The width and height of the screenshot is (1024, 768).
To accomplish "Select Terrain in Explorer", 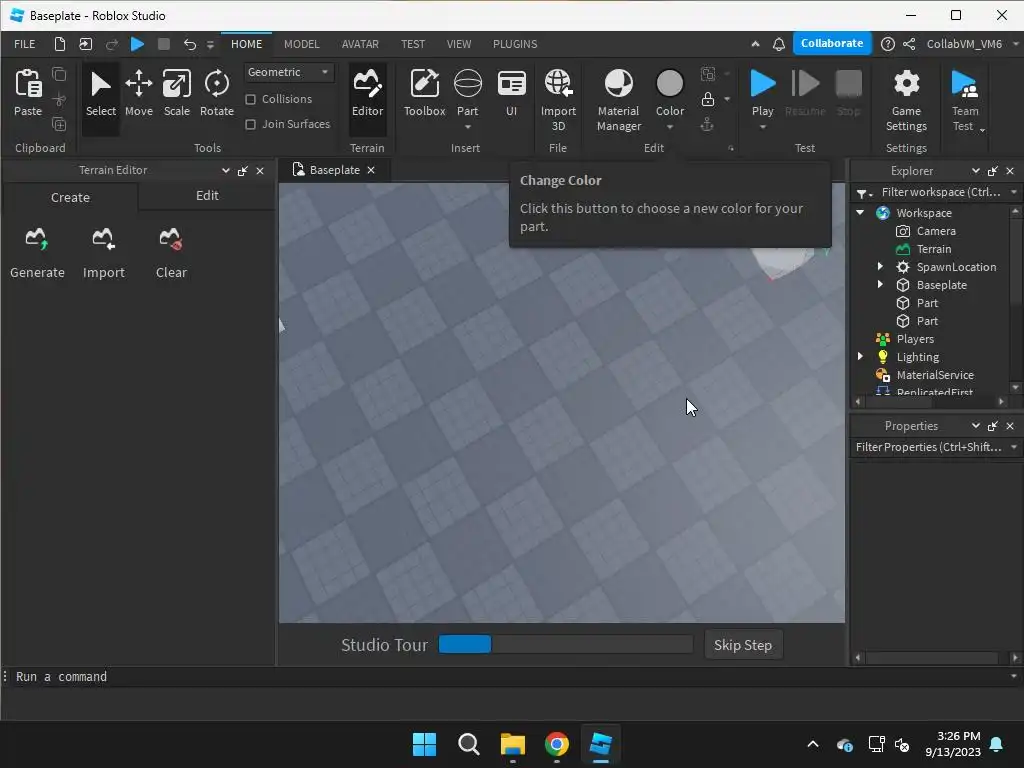I will [934, 249].
